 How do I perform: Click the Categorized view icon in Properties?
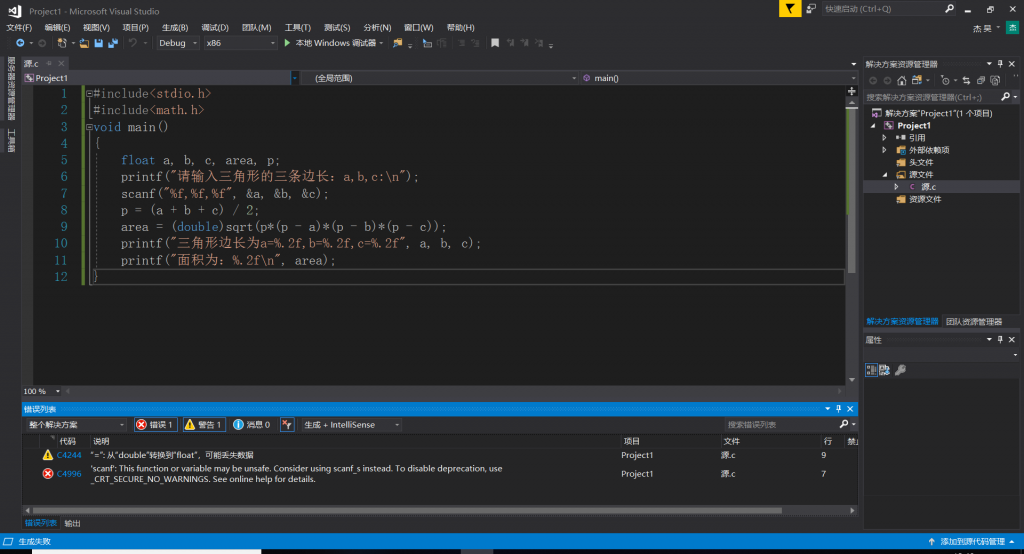871,370
